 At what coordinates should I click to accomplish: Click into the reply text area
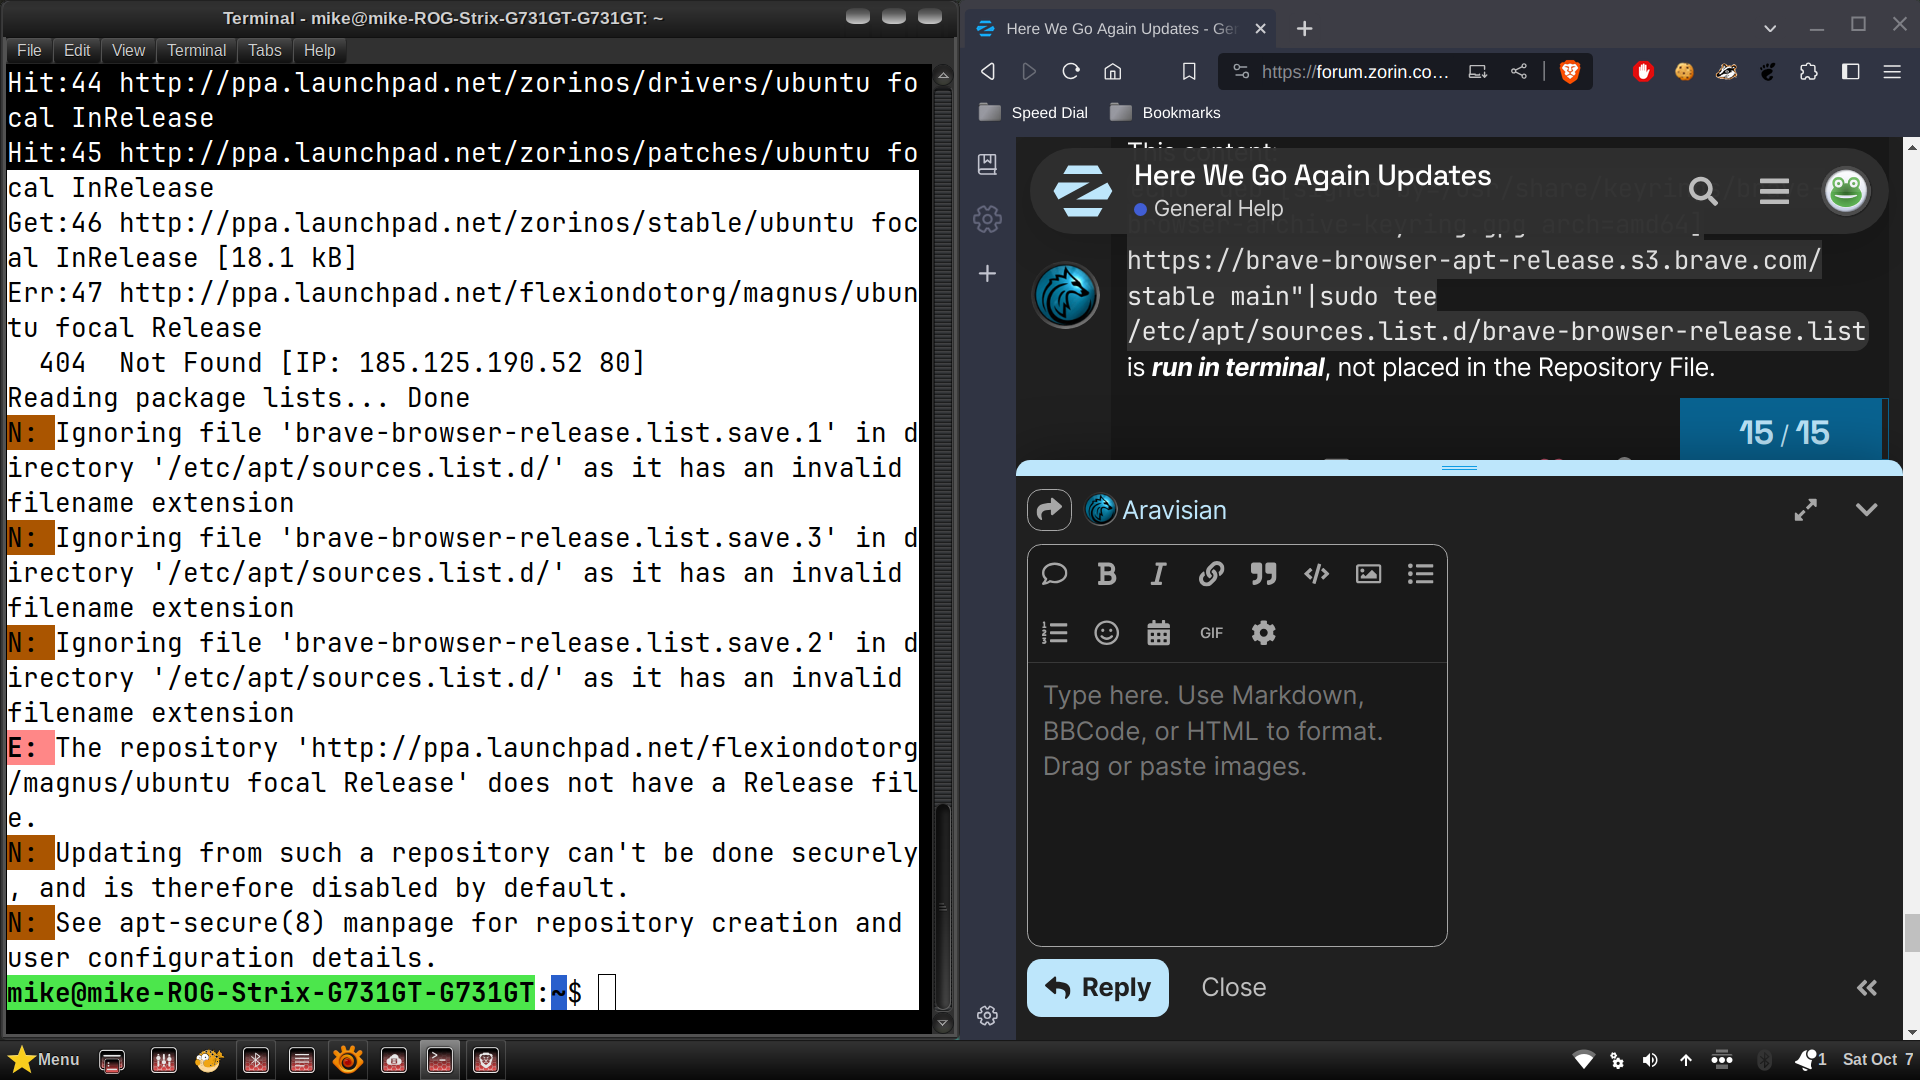click(x=1237, y=804)
